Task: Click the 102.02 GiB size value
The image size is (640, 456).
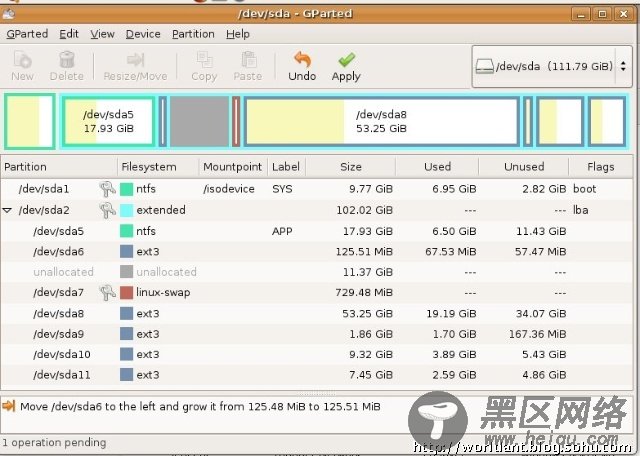Action: coord(364,210)
